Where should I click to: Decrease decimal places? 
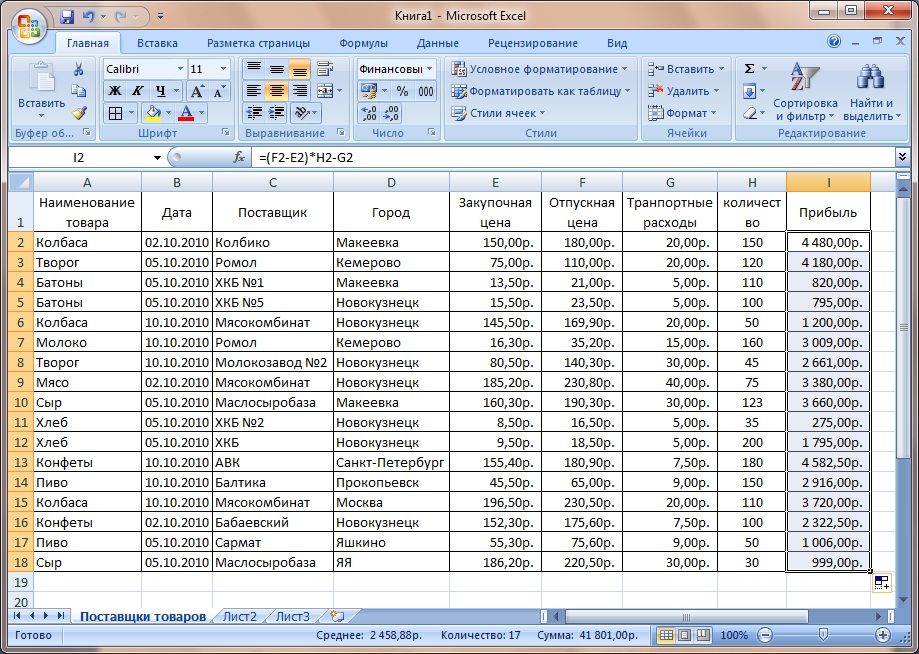pyautogui.click(x=391, y=113)
